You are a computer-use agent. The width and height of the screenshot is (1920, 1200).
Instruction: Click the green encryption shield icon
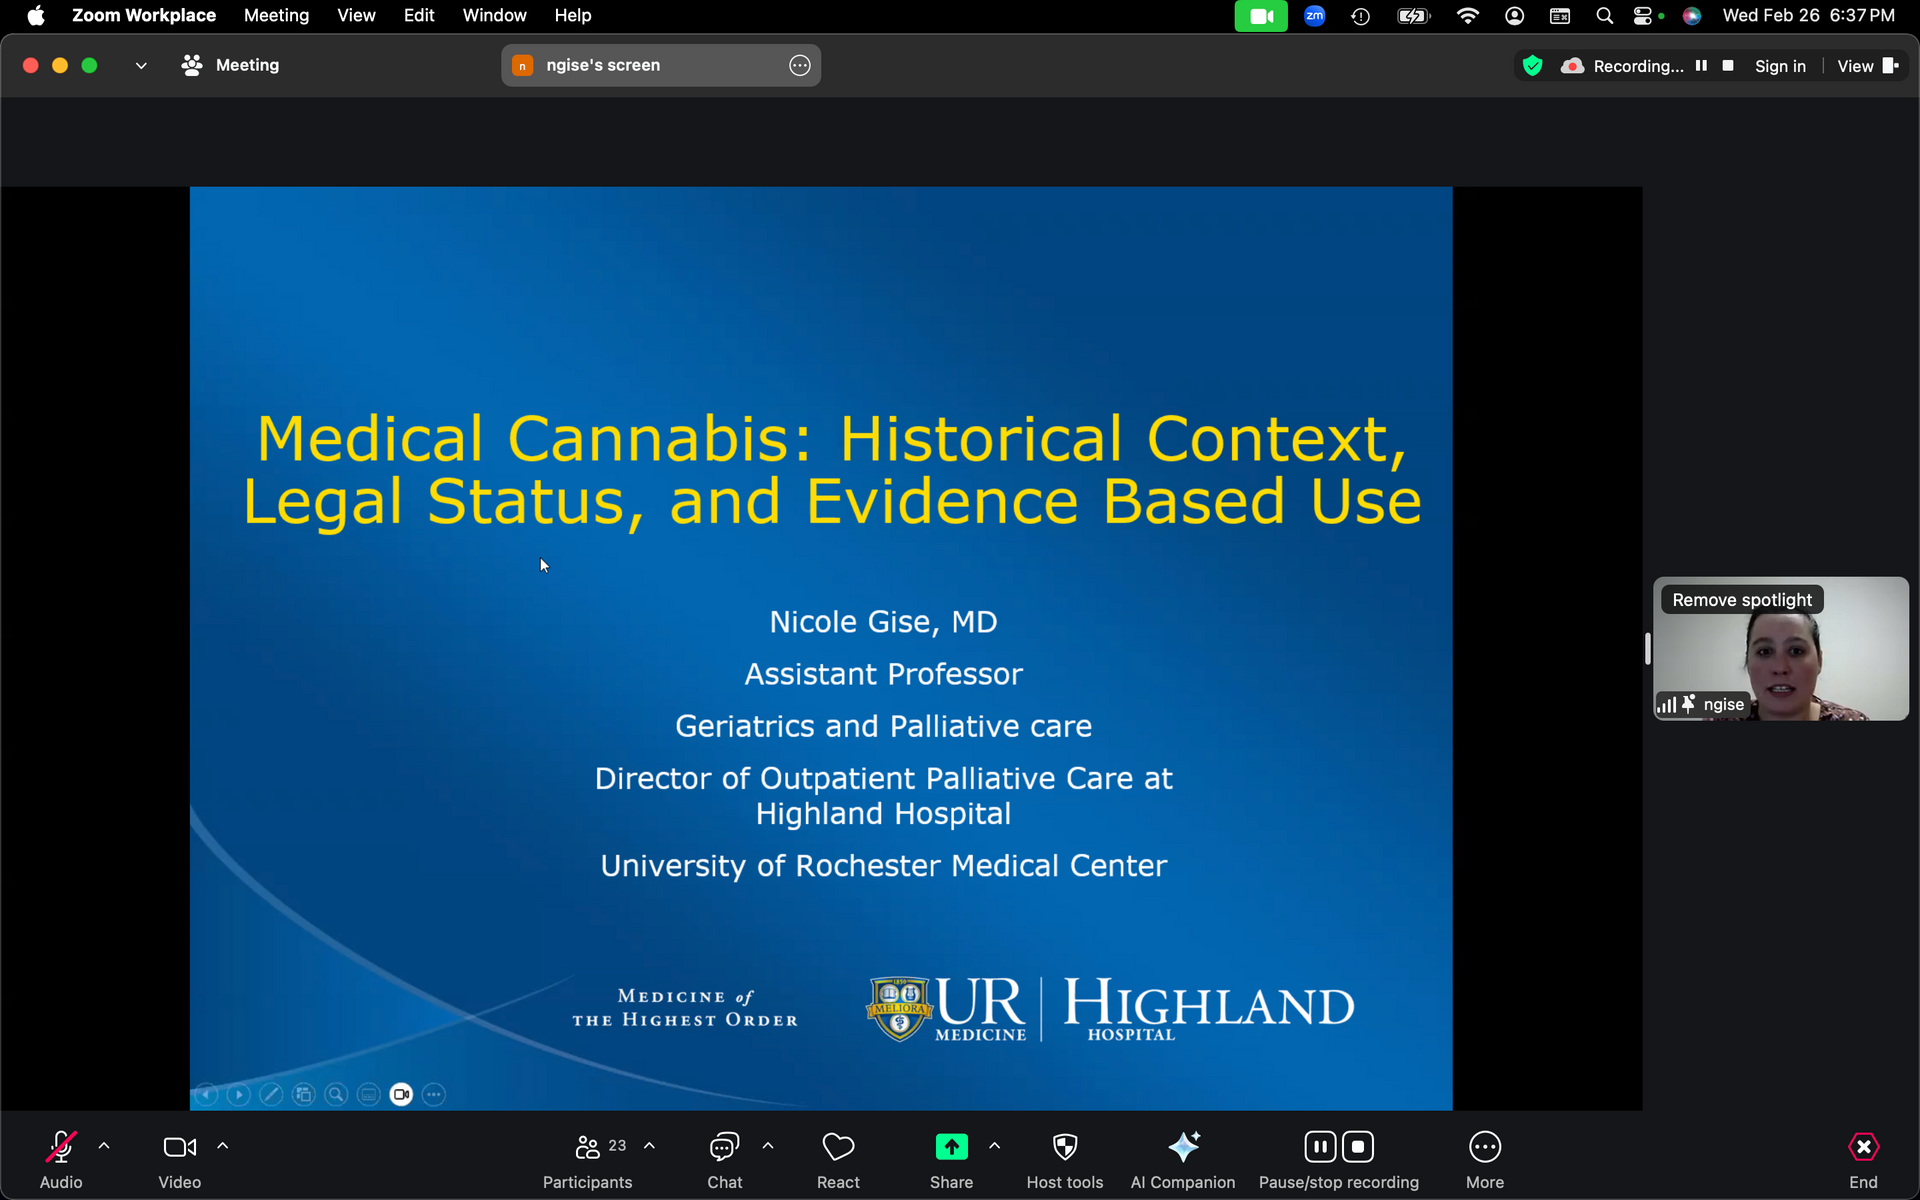[x=1532, y=66]
